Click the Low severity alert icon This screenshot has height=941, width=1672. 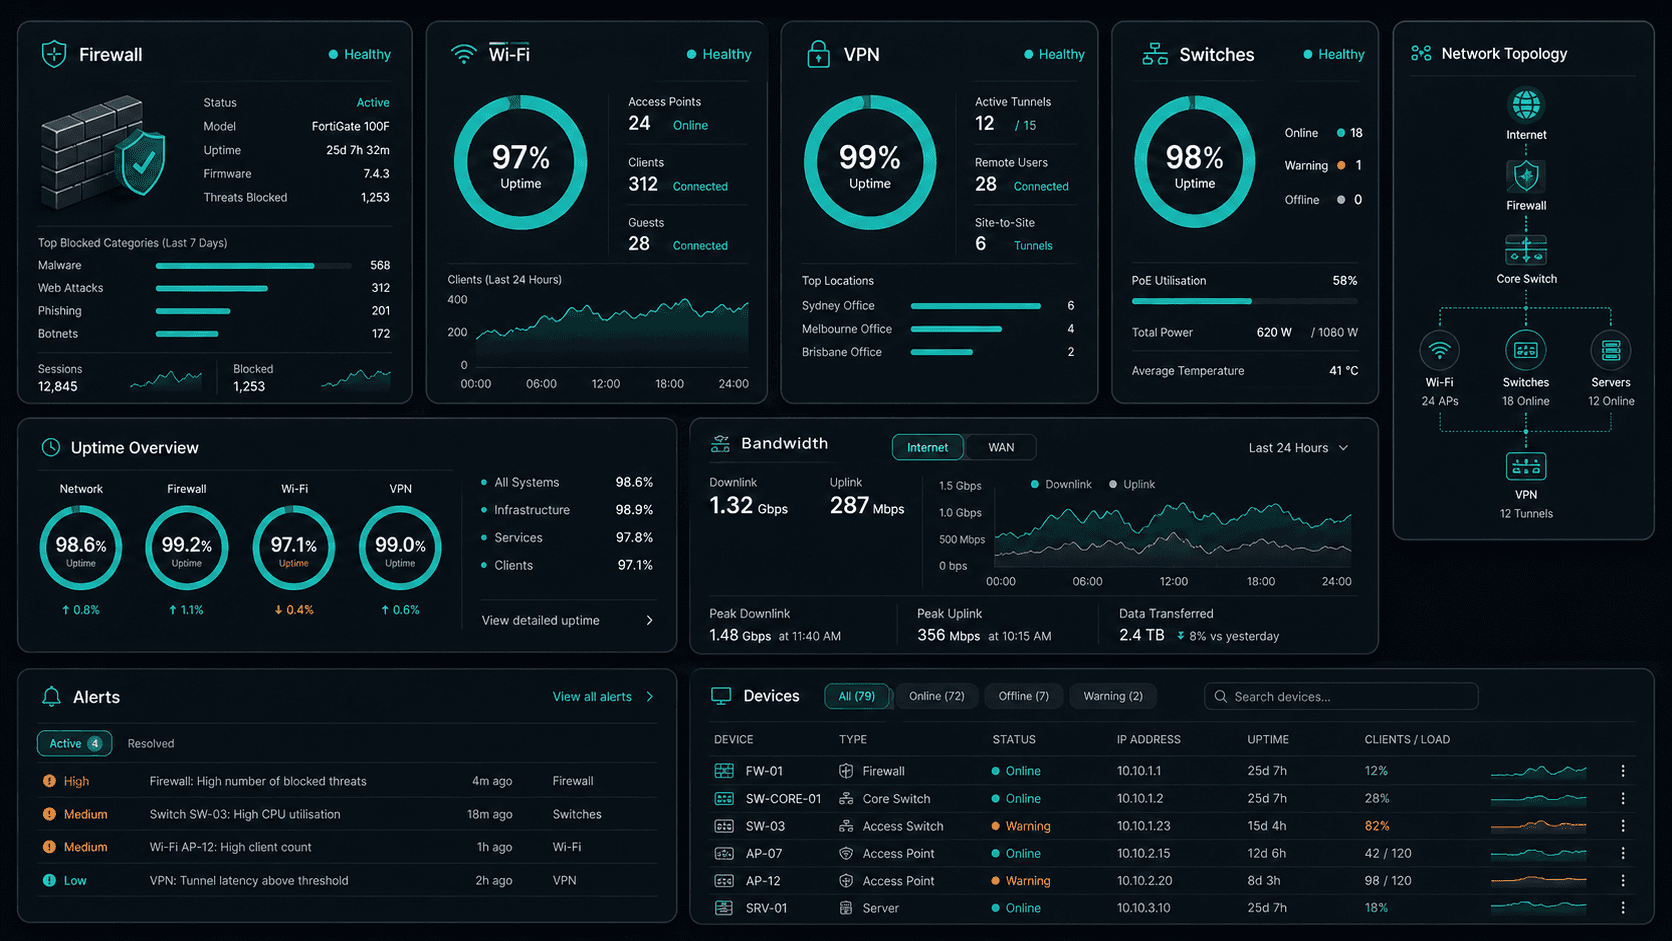(49, 880)
